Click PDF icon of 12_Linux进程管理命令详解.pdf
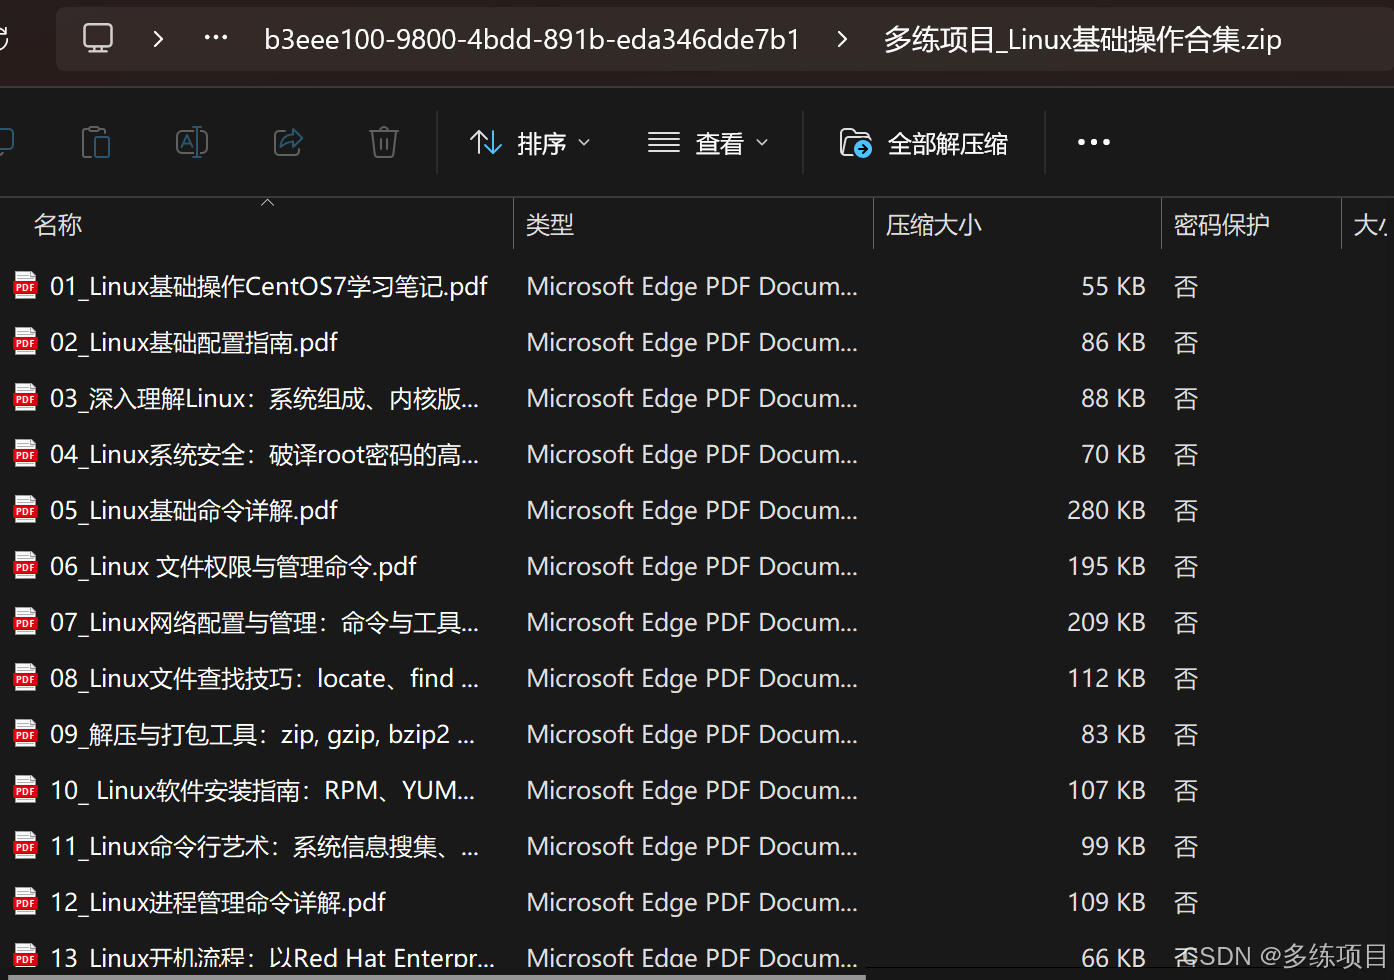1394x980 pixels. pos(25,902)
